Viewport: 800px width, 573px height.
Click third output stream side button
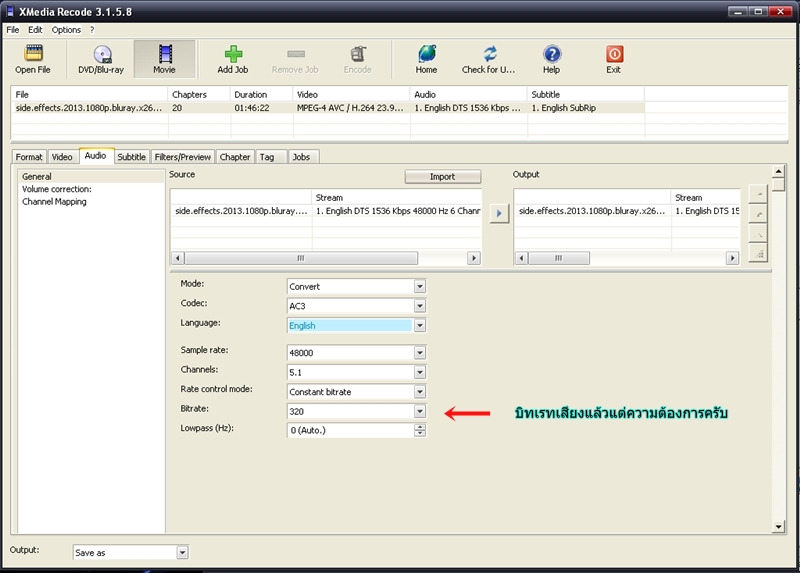758,234
